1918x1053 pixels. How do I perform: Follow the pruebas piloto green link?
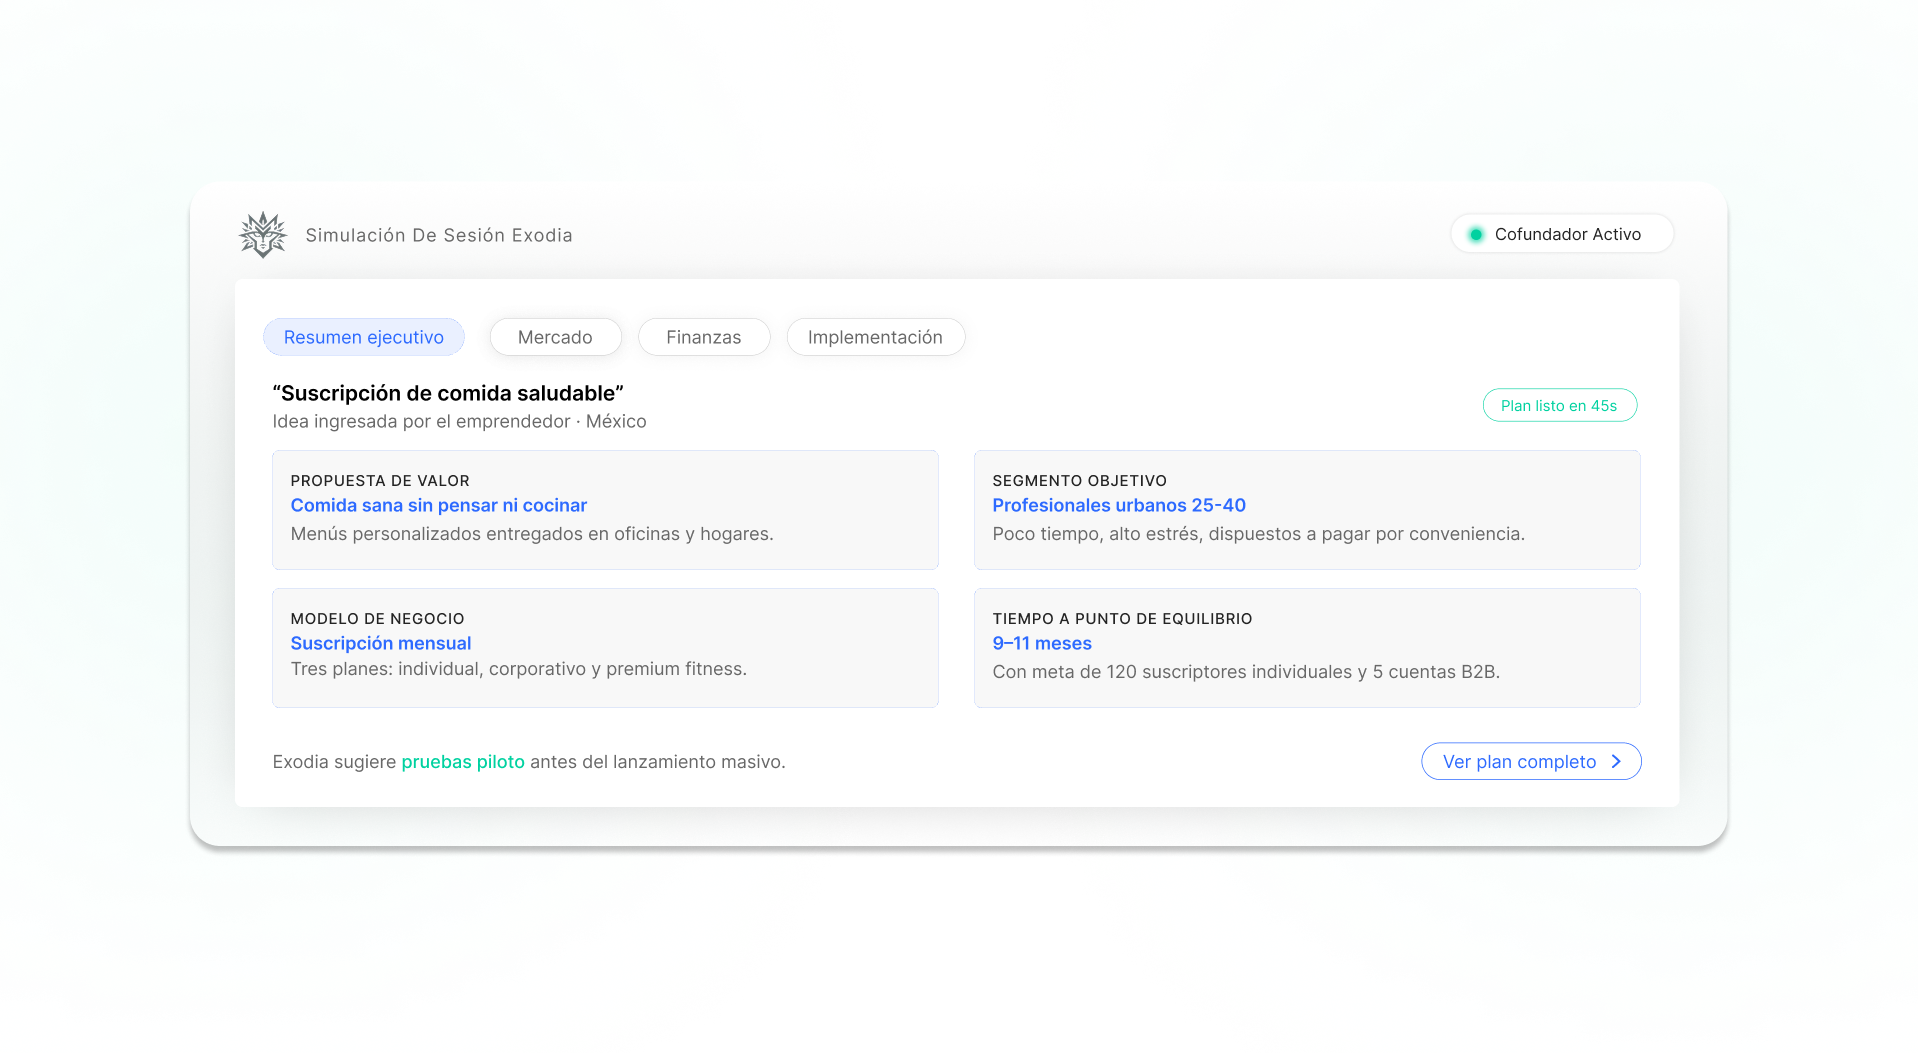(x=463, y=762)
